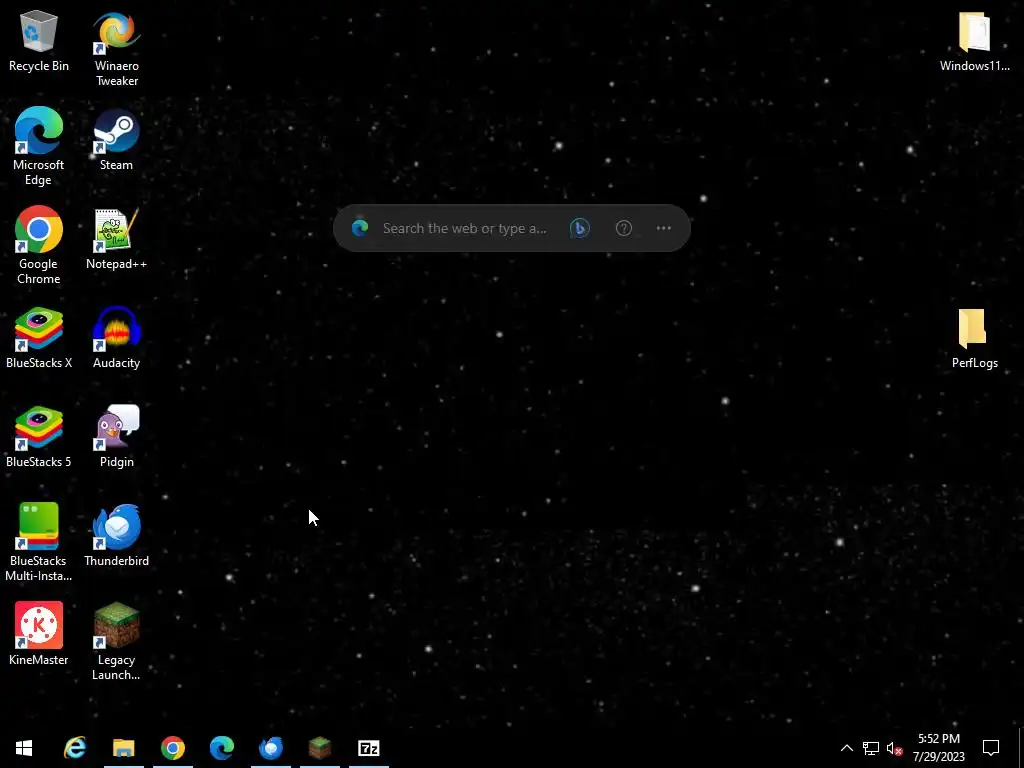Select the Winaero Tweaker shortcut
Image resolution: width=1024 pixels, height=768 pixels.
pos(116,48)
